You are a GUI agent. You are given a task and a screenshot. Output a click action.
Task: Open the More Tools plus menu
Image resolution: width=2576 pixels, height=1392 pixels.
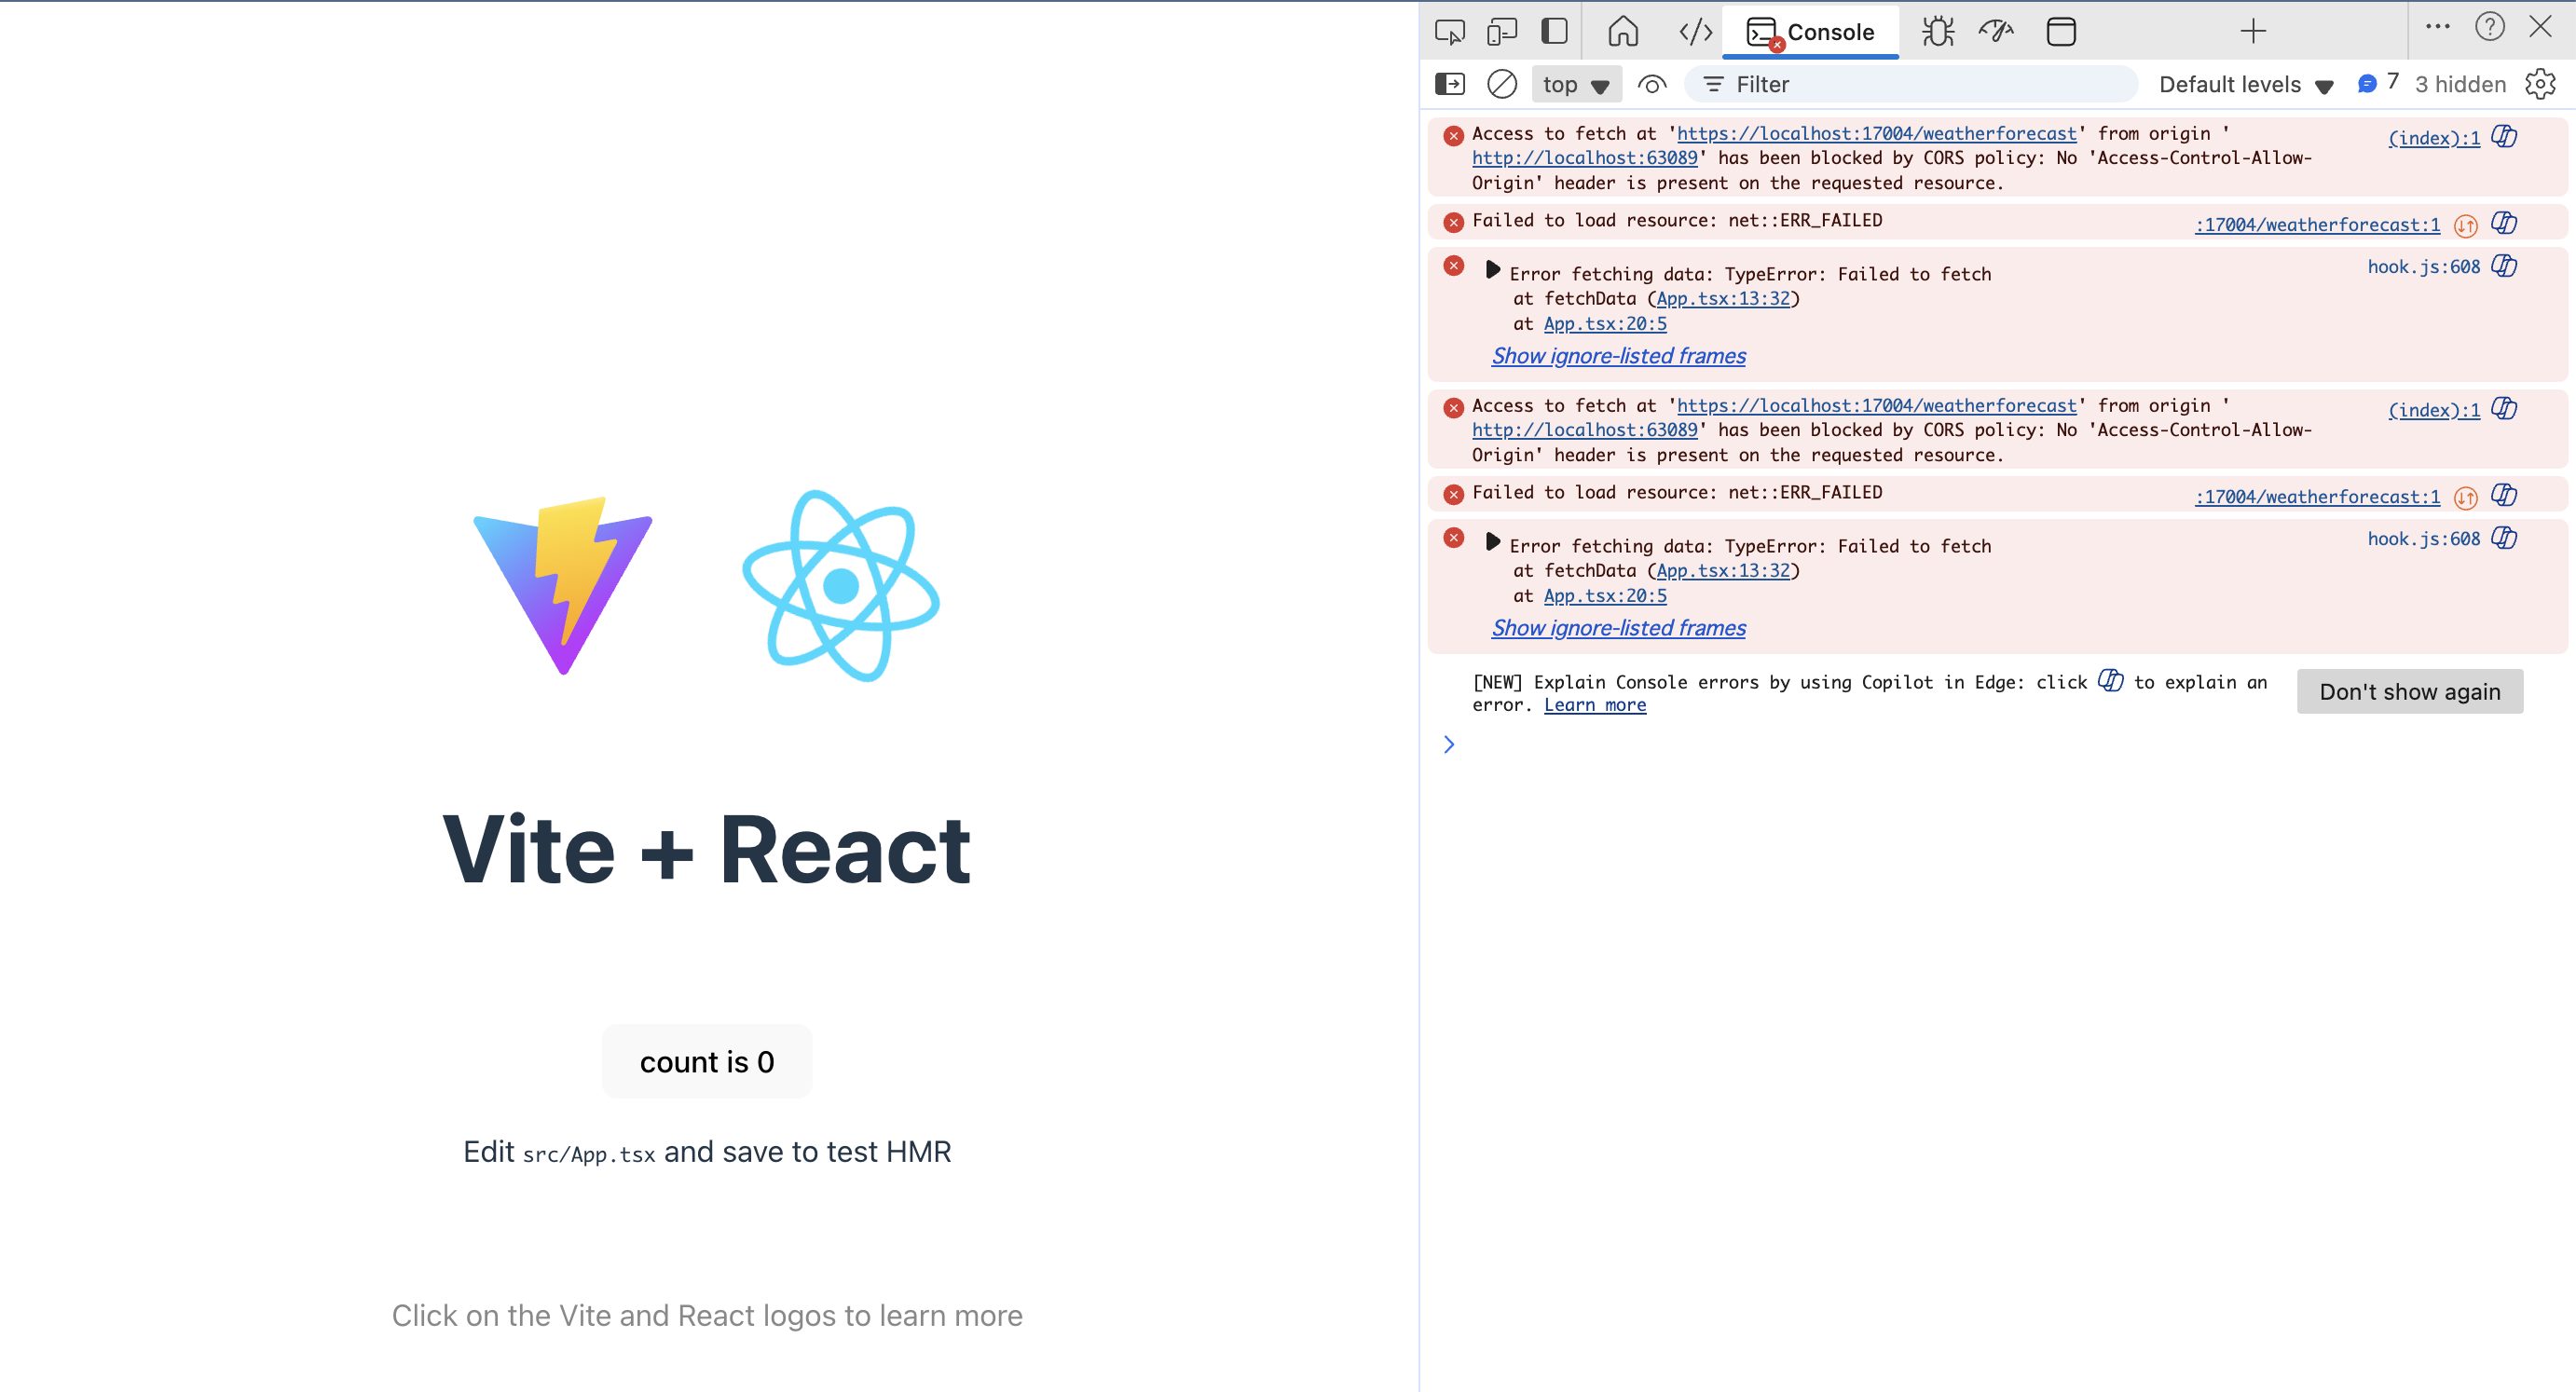pos(2252,31)
